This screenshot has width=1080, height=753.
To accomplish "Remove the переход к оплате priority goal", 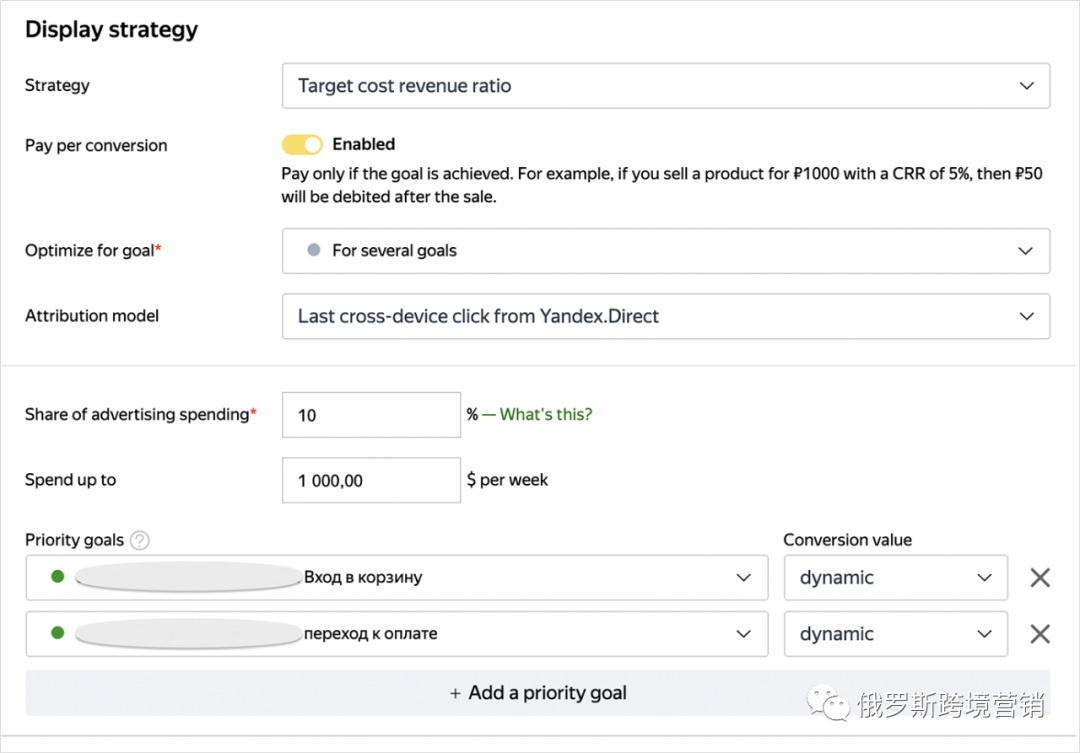I will pyautogui.click(x=1040, y=634).
